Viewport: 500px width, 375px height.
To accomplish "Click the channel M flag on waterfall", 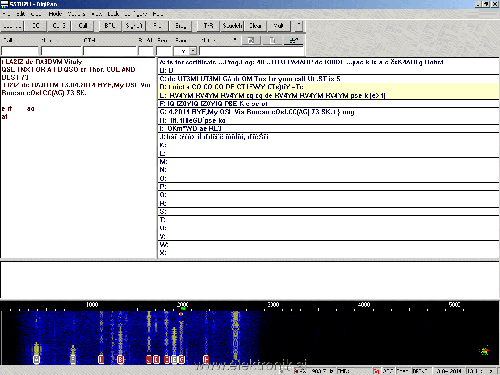I will tap(37, 359).
